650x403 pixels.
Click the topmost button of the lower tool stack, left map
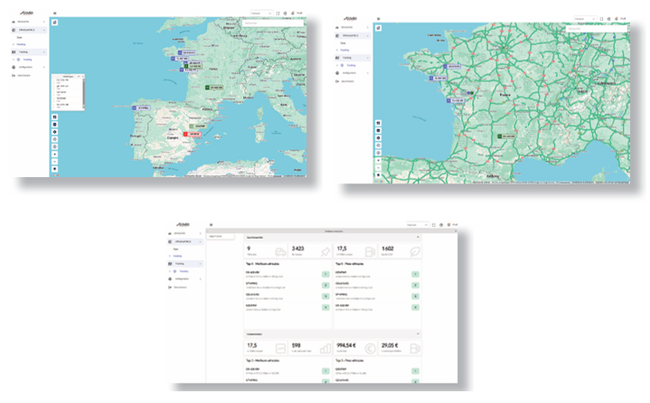tap(55, 117)
